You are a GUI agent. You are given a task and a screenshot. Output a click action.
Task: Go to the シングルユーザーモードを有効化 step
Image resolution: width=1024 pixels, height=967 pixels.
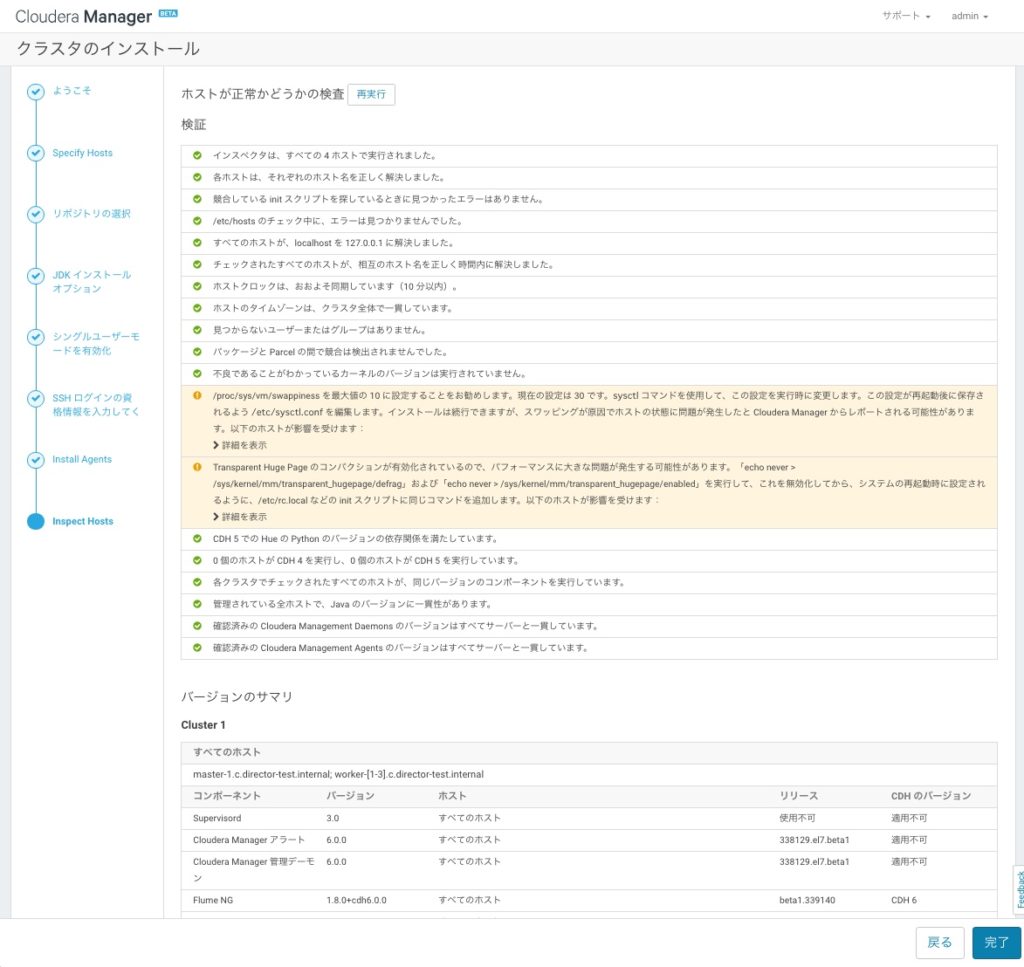pyautogui.click(x=96, y=343)
